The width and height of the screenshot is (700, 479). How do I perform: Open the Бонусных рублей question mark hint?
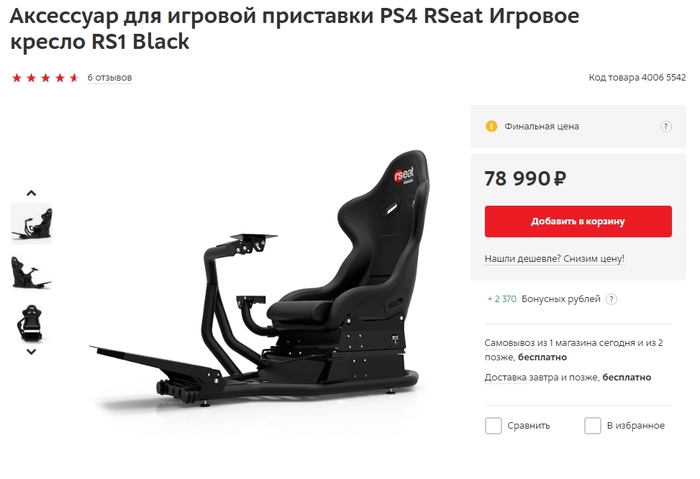pyautogui.click(x=611, y=299)
